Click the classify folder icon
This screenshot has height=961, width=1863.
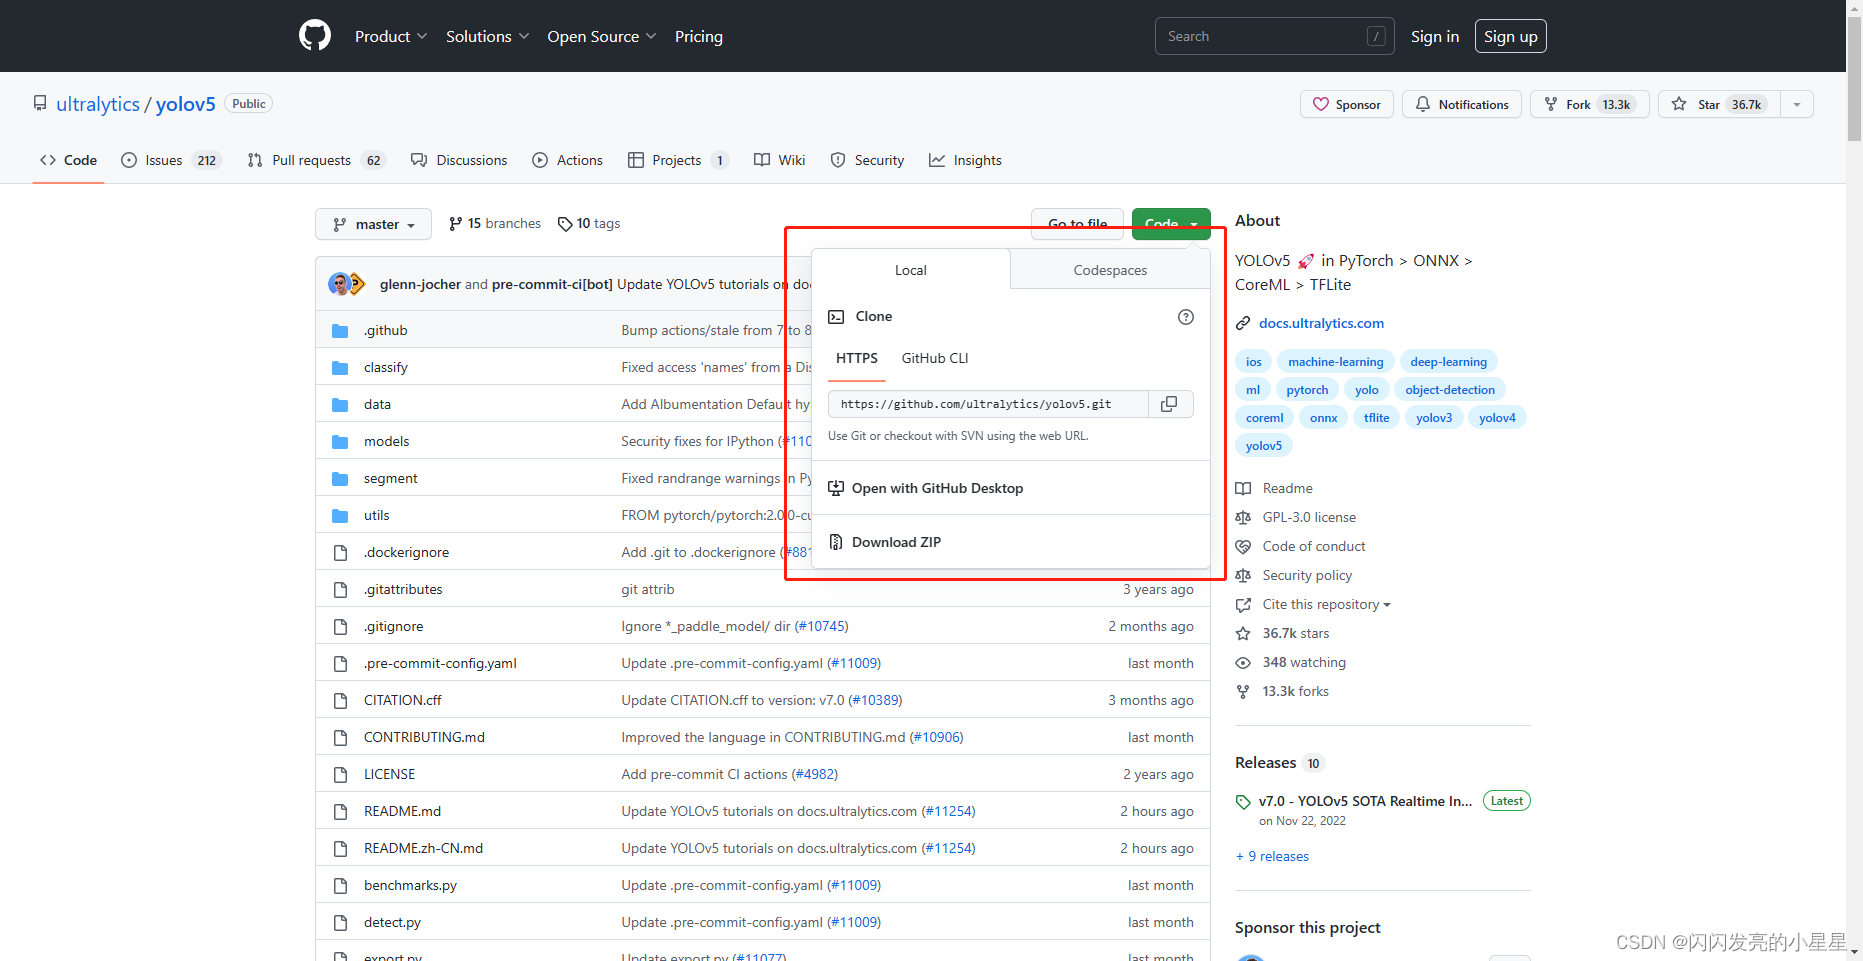(340, 368)
